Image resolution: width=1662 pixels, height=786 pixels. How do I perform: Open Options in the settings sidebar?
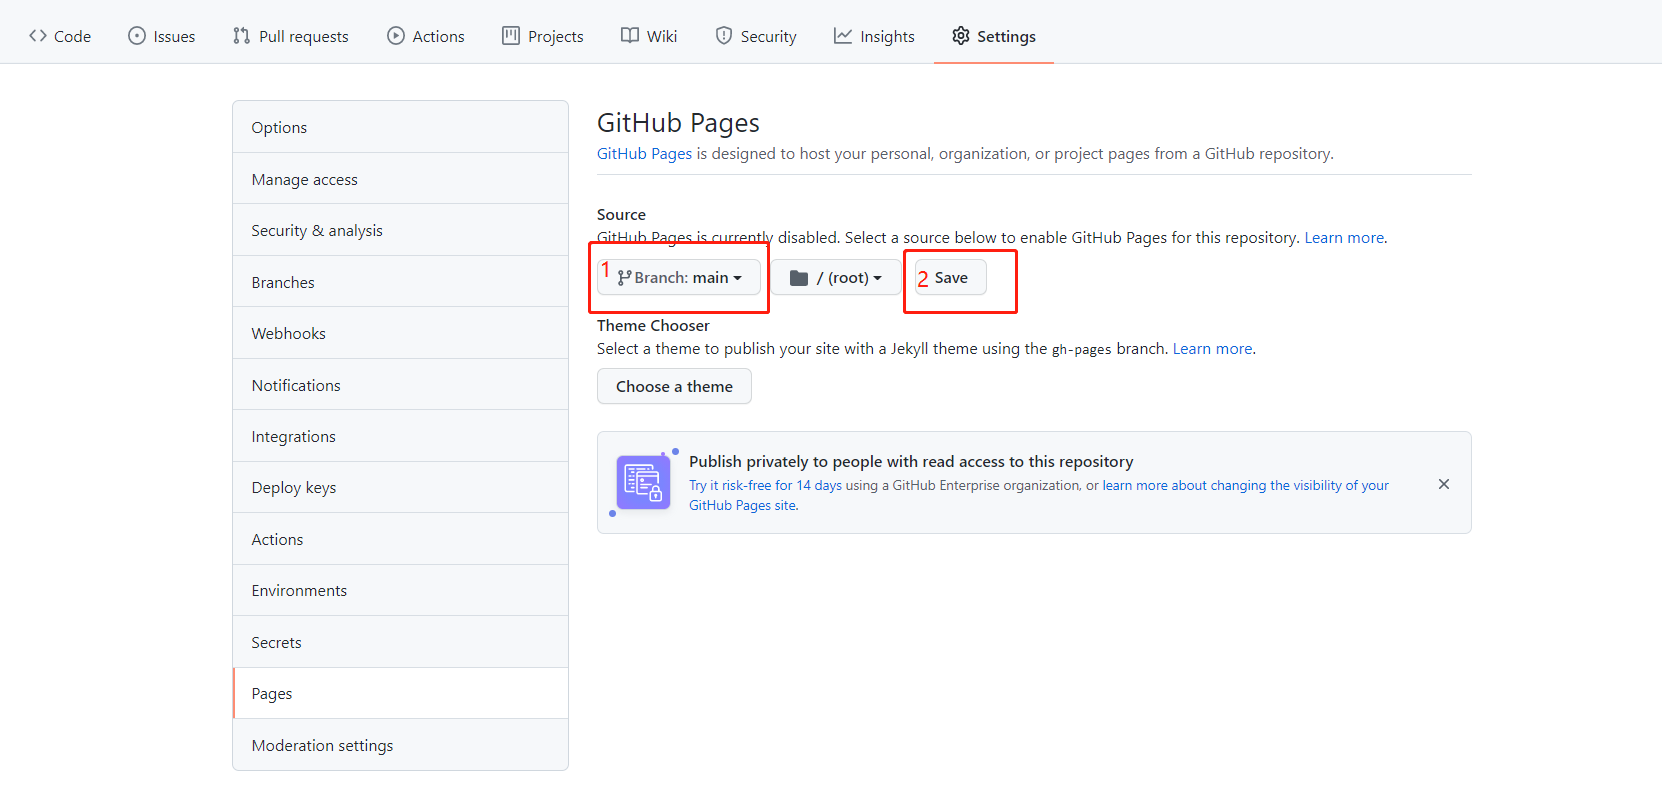pos(400,127)
